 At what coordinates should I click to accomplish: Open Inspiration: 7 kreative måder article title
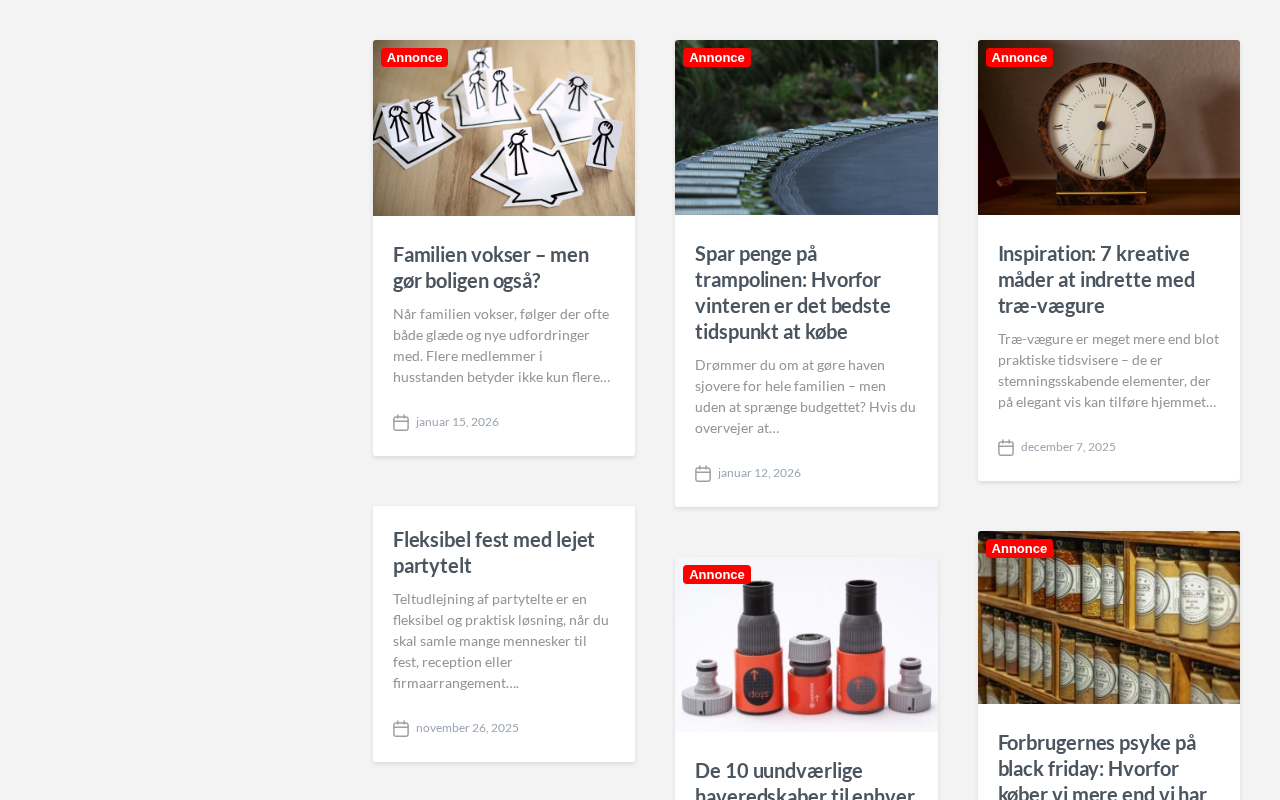click(x=1096, y=279)
